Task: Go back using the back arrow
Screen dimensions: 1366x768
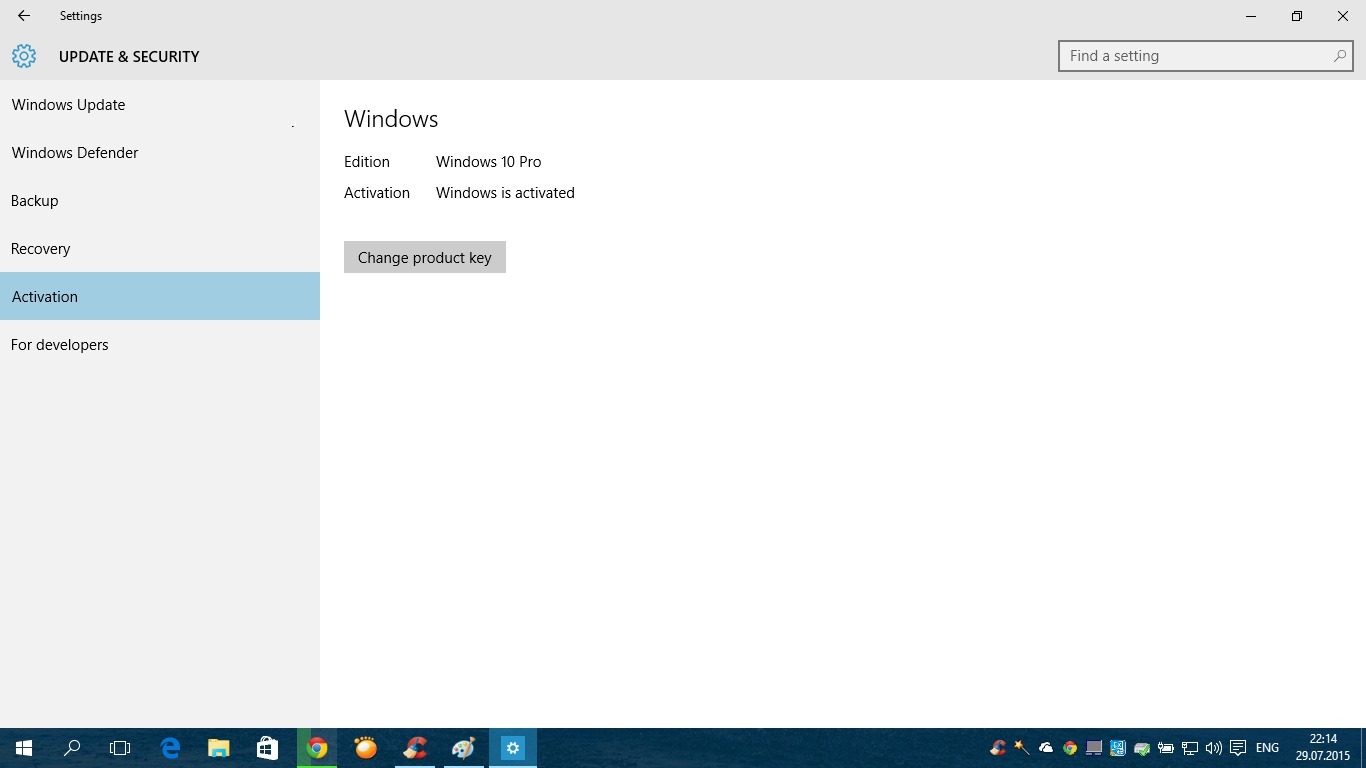Action: pyautogui.click(x=24, y=16)
